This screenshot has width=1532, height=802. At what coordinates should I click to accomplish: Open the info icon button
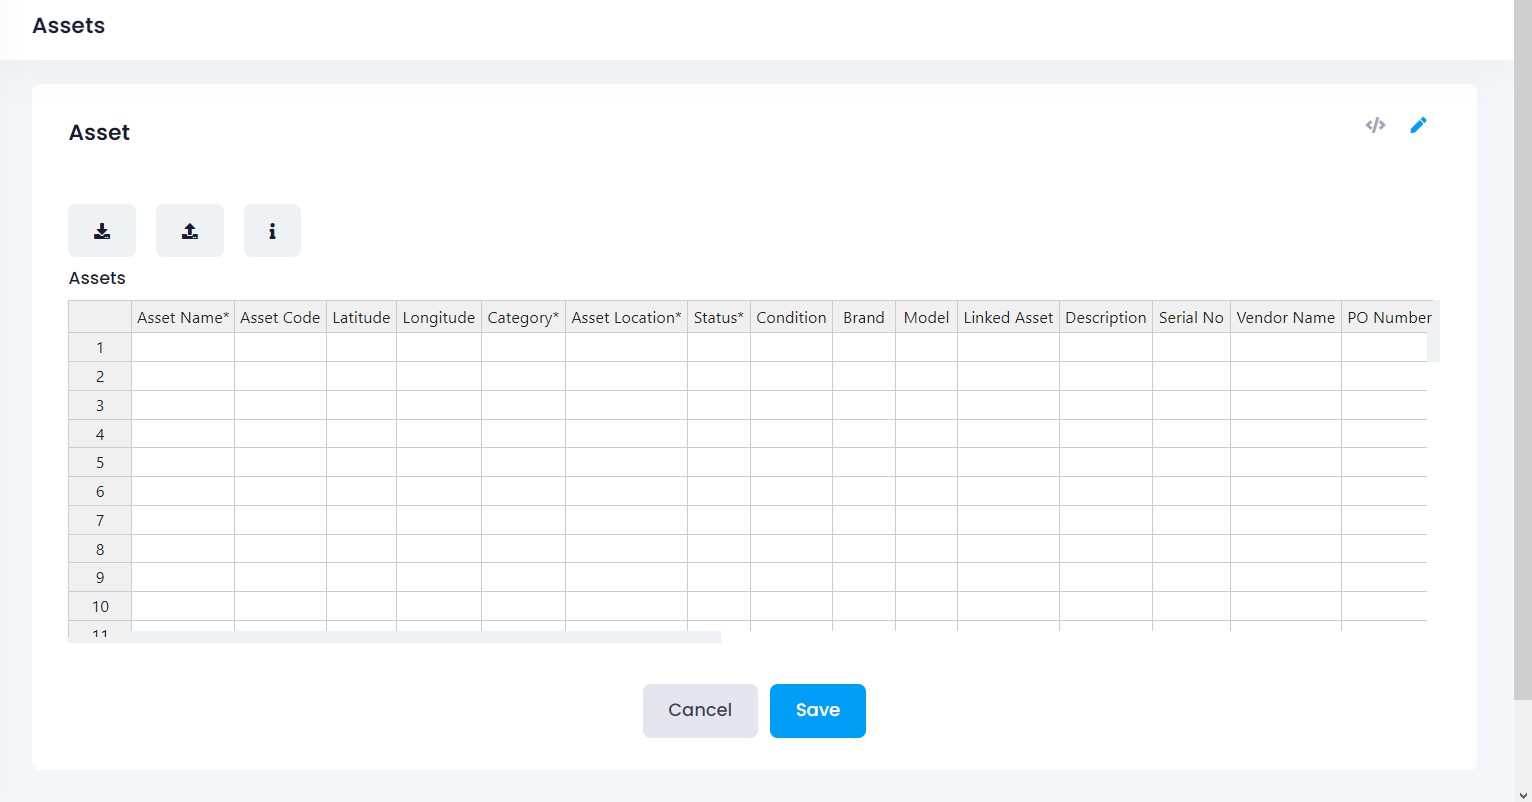(272, 231)
